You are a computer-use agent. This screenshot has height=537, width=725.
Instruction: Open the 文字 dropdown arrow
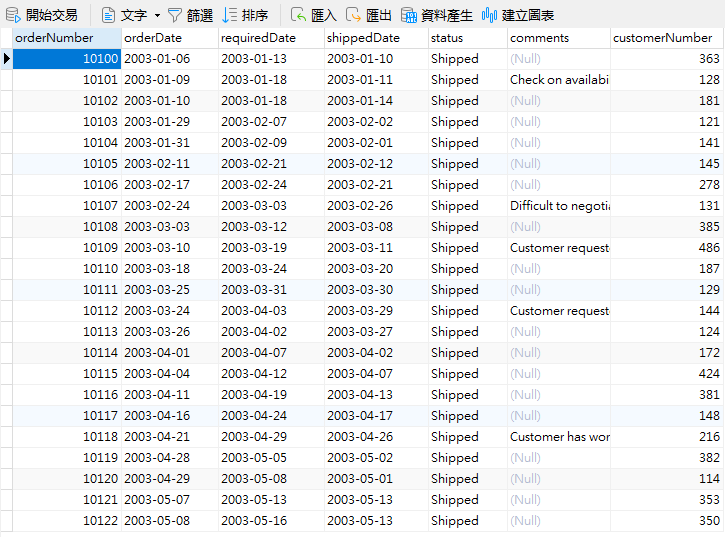click(x=157, y=16)
